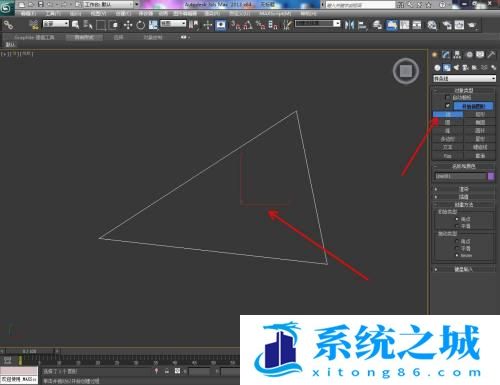
Task: Select the Cameras create category icon
Action: point(465,68)
